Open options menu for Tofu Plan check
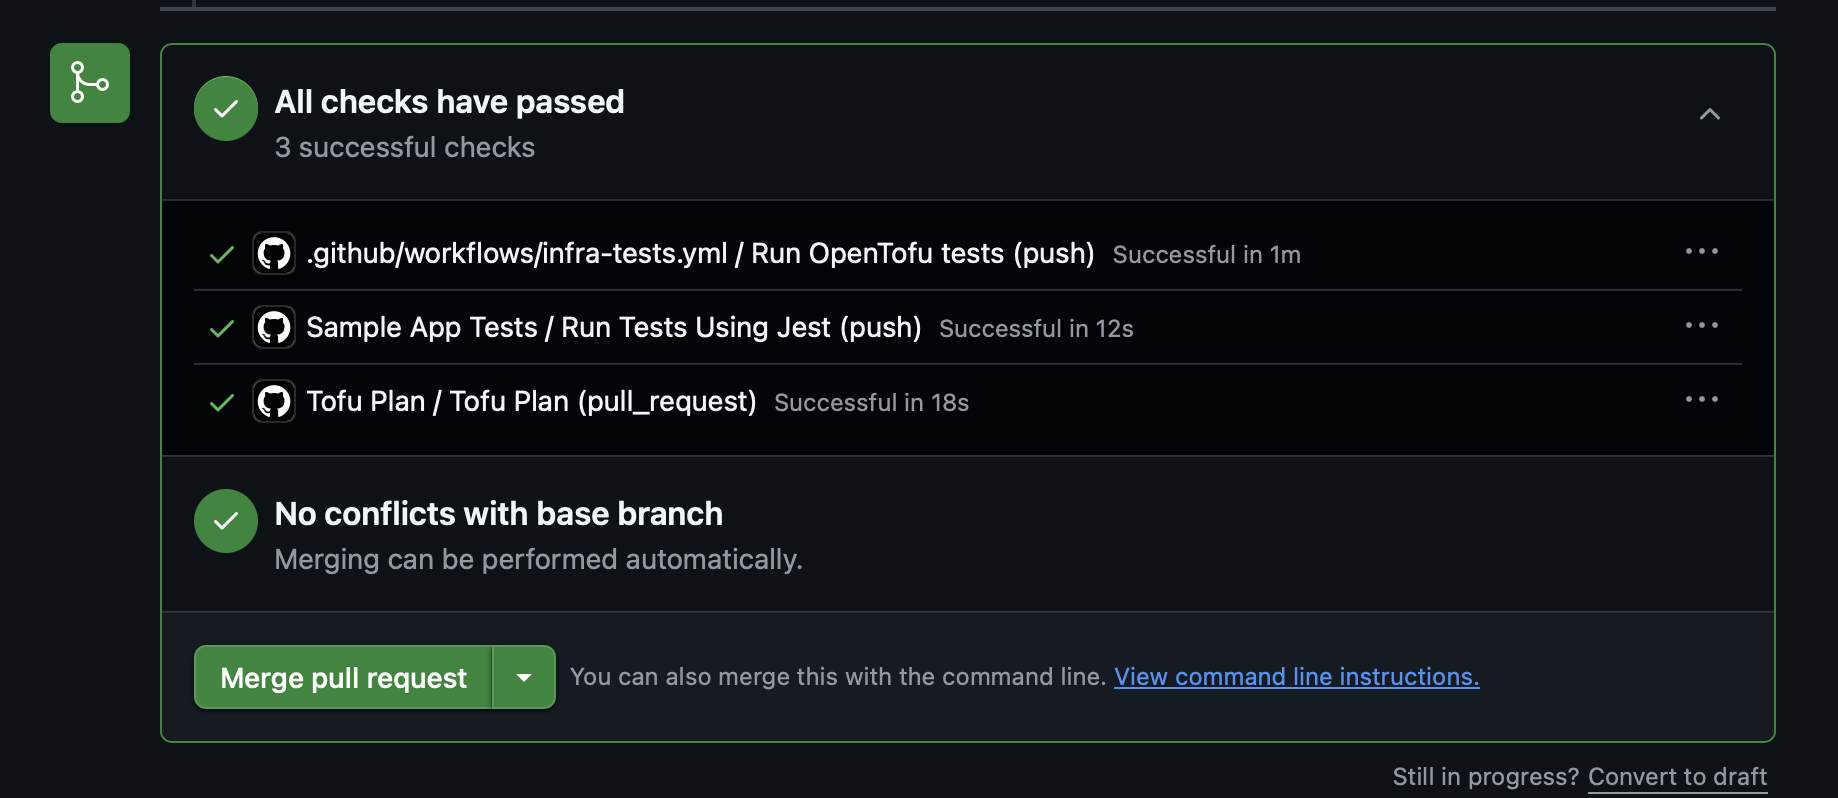1838x798 pixels. tap(1701, 399)
